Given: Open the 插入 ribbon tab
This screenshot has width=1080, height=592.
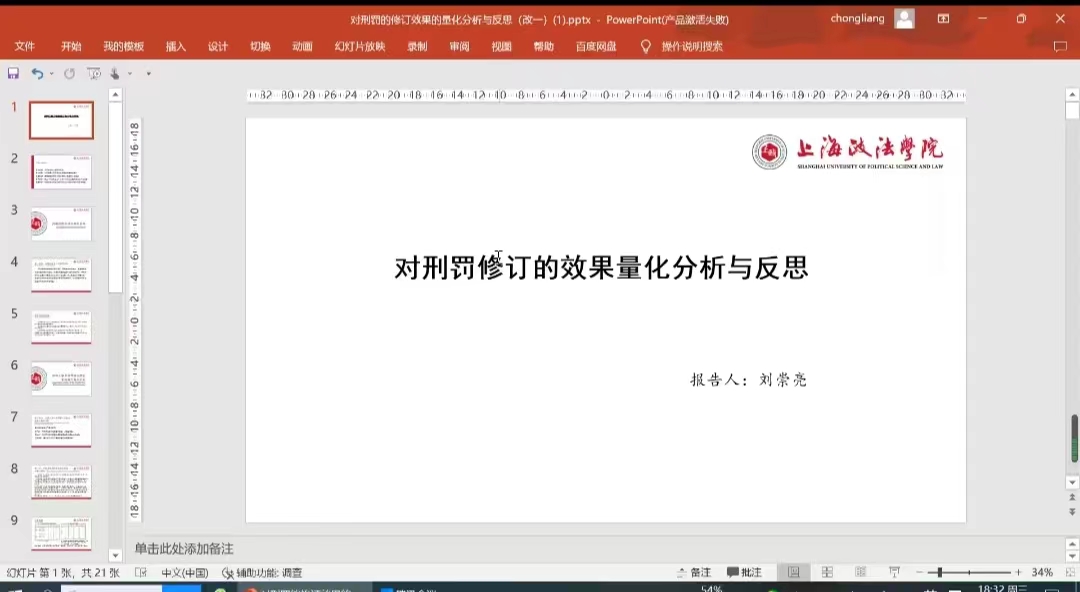Looking at the screenshot, I should 176,46.
